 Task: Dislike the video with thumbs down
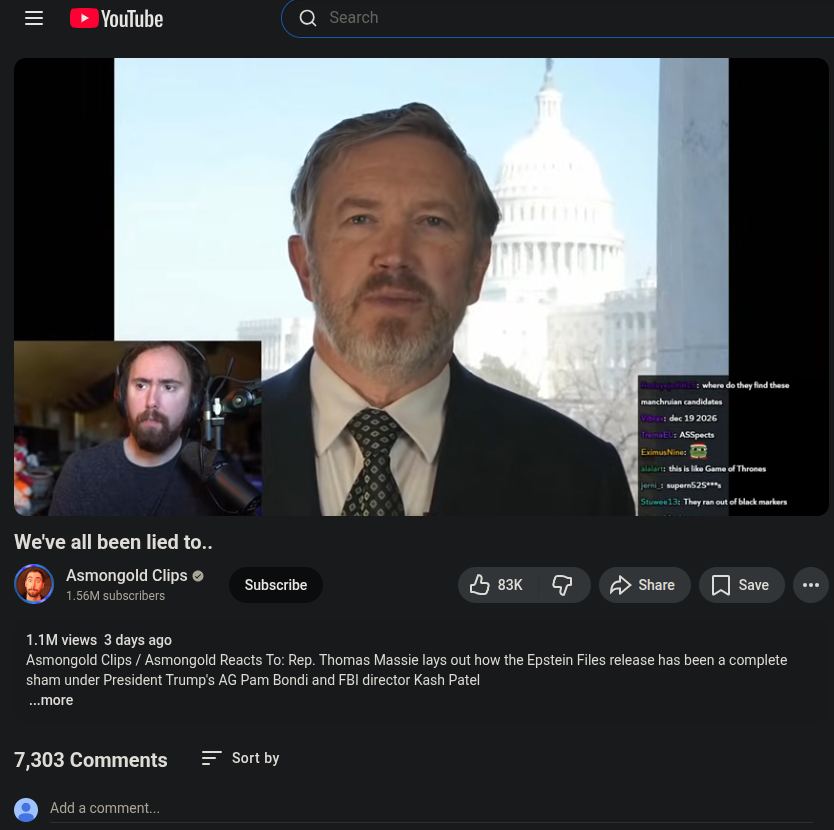tap(563, 585)
